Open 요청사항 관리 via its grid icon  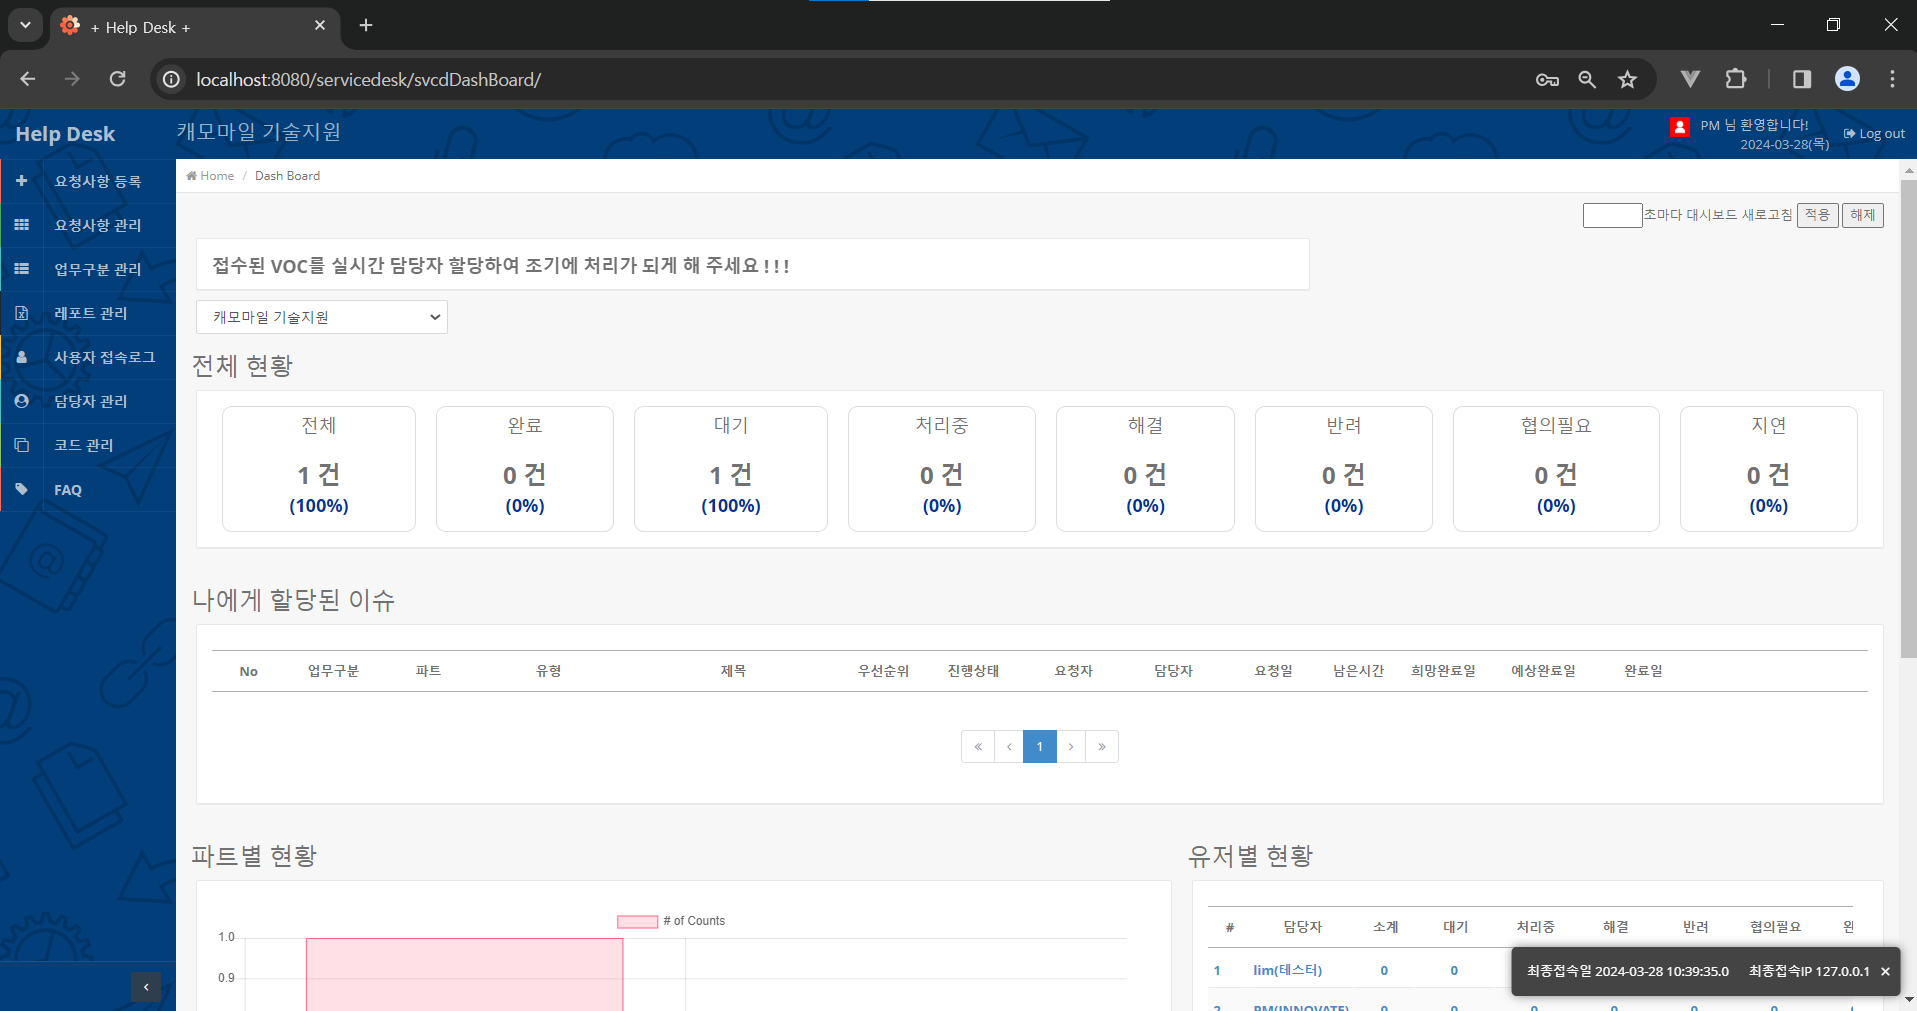tap(22, 225)
